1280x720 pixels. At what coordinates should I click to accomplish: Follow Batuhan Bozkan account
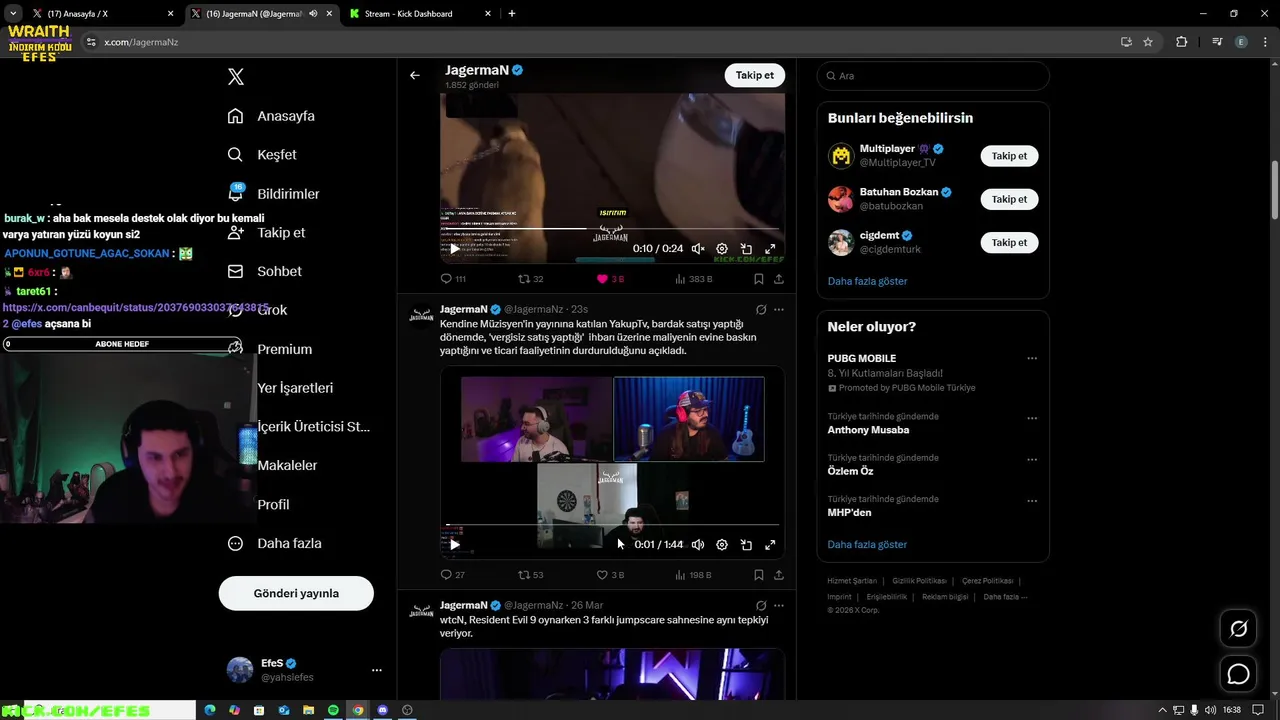point(1009,199)
